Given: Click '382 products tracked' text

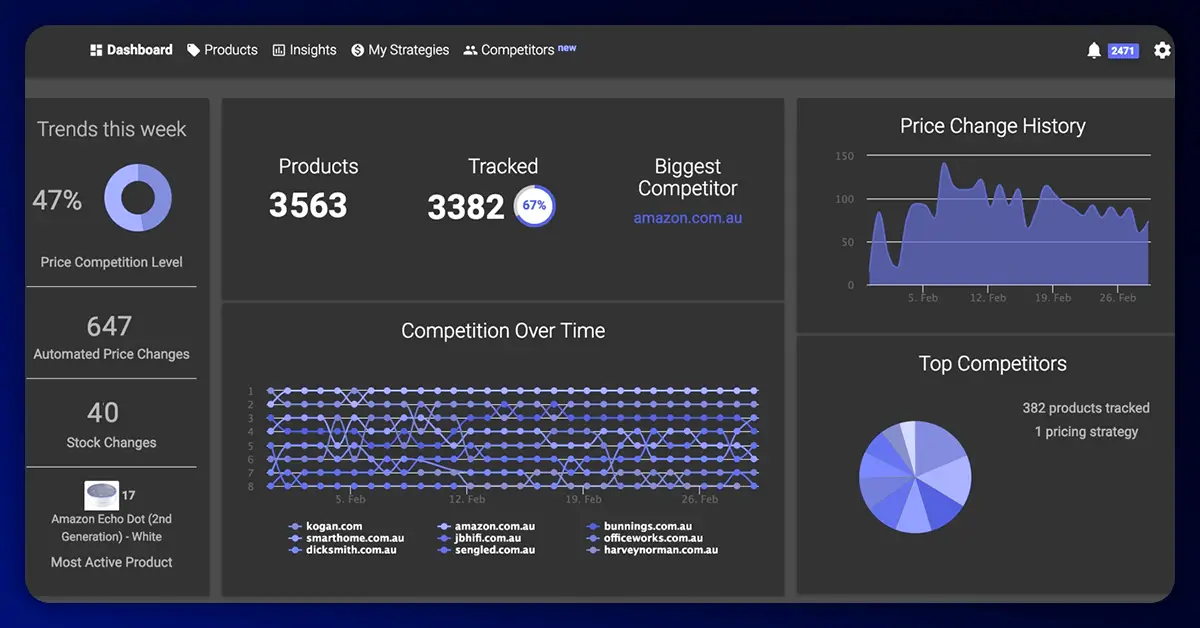Looking at the screenshot, I should point(1086,408).
